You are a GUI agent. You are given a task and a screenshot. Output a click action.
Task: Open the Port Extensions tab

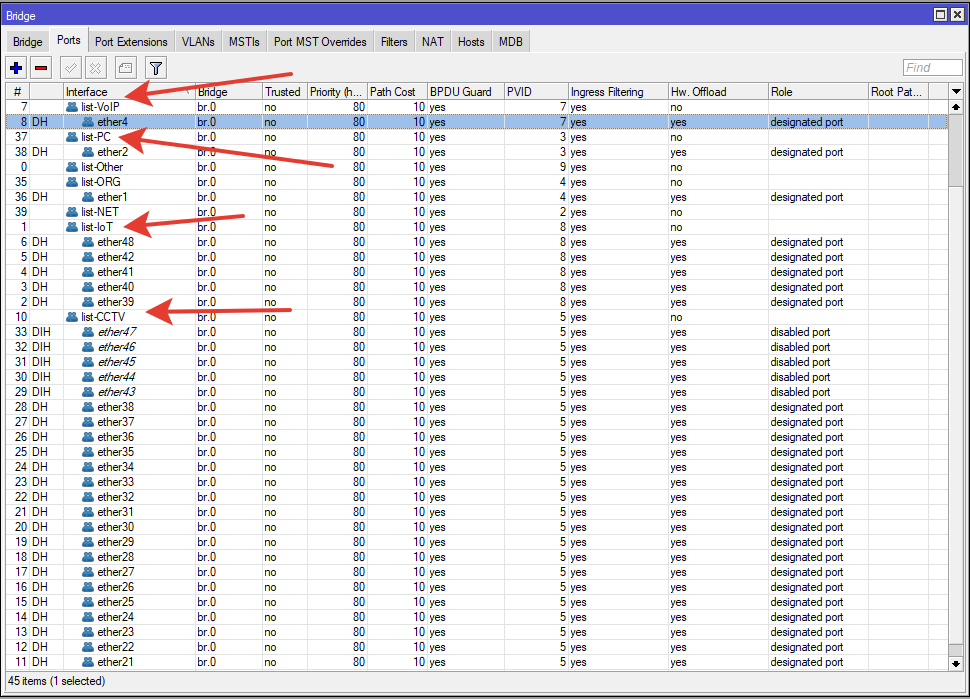point(131,42)
